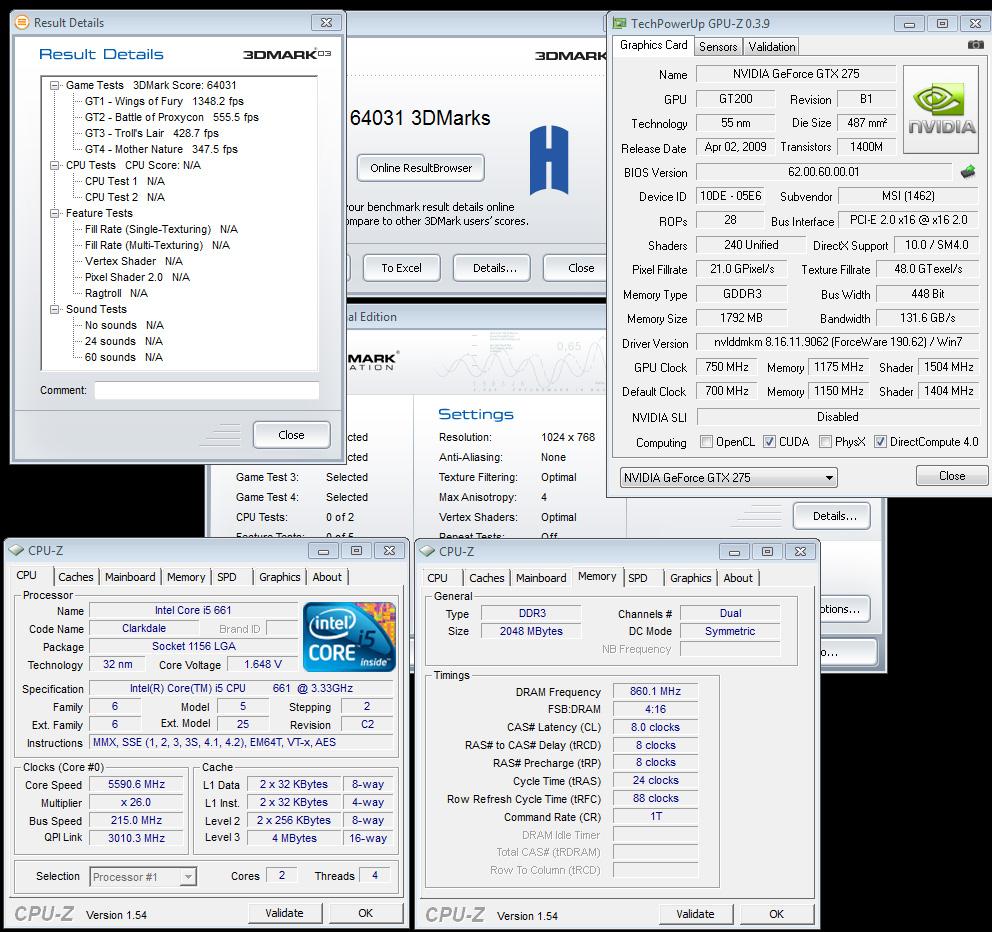Click the Memory Size value 1792 MB
Image resolution: width=992 pixels, height=932 pixels.
point(741,318)
